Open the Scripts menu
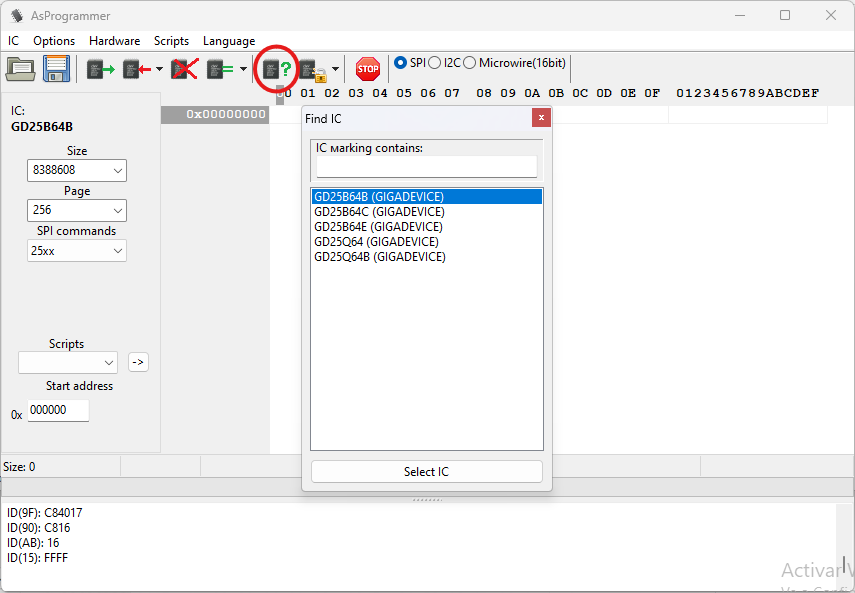The height and width of the screenshot is (593, 855). pyautogui.click(x=171, y=41)
